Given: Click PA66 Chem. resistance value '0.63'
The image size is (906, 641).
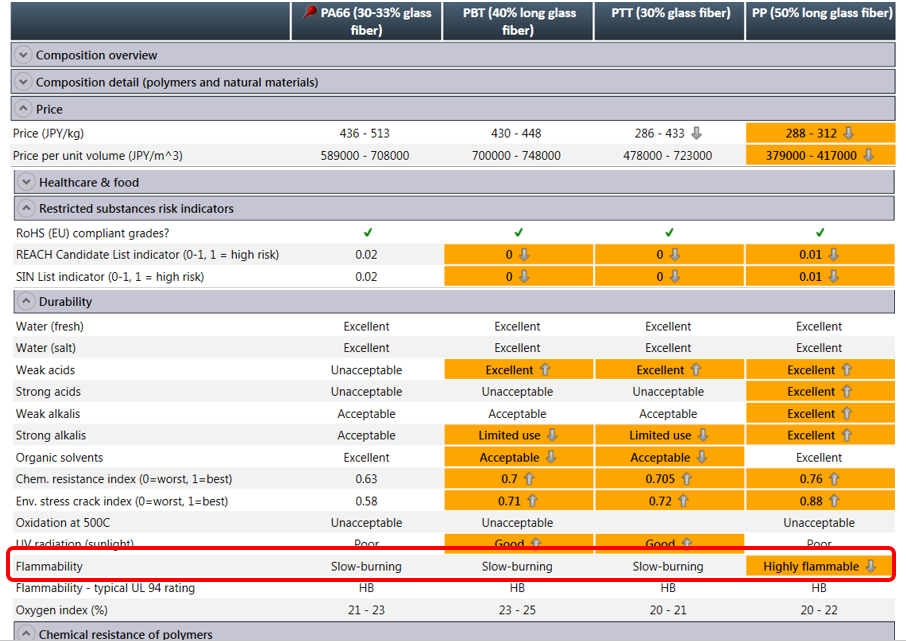Looking at the screenshot, I should pos(366,479).
